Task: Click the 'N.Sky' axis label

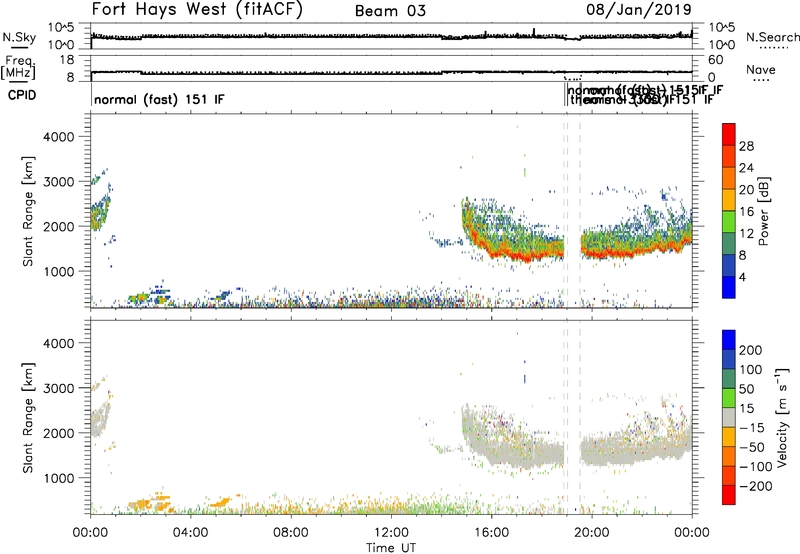Action: pos(19,37)
